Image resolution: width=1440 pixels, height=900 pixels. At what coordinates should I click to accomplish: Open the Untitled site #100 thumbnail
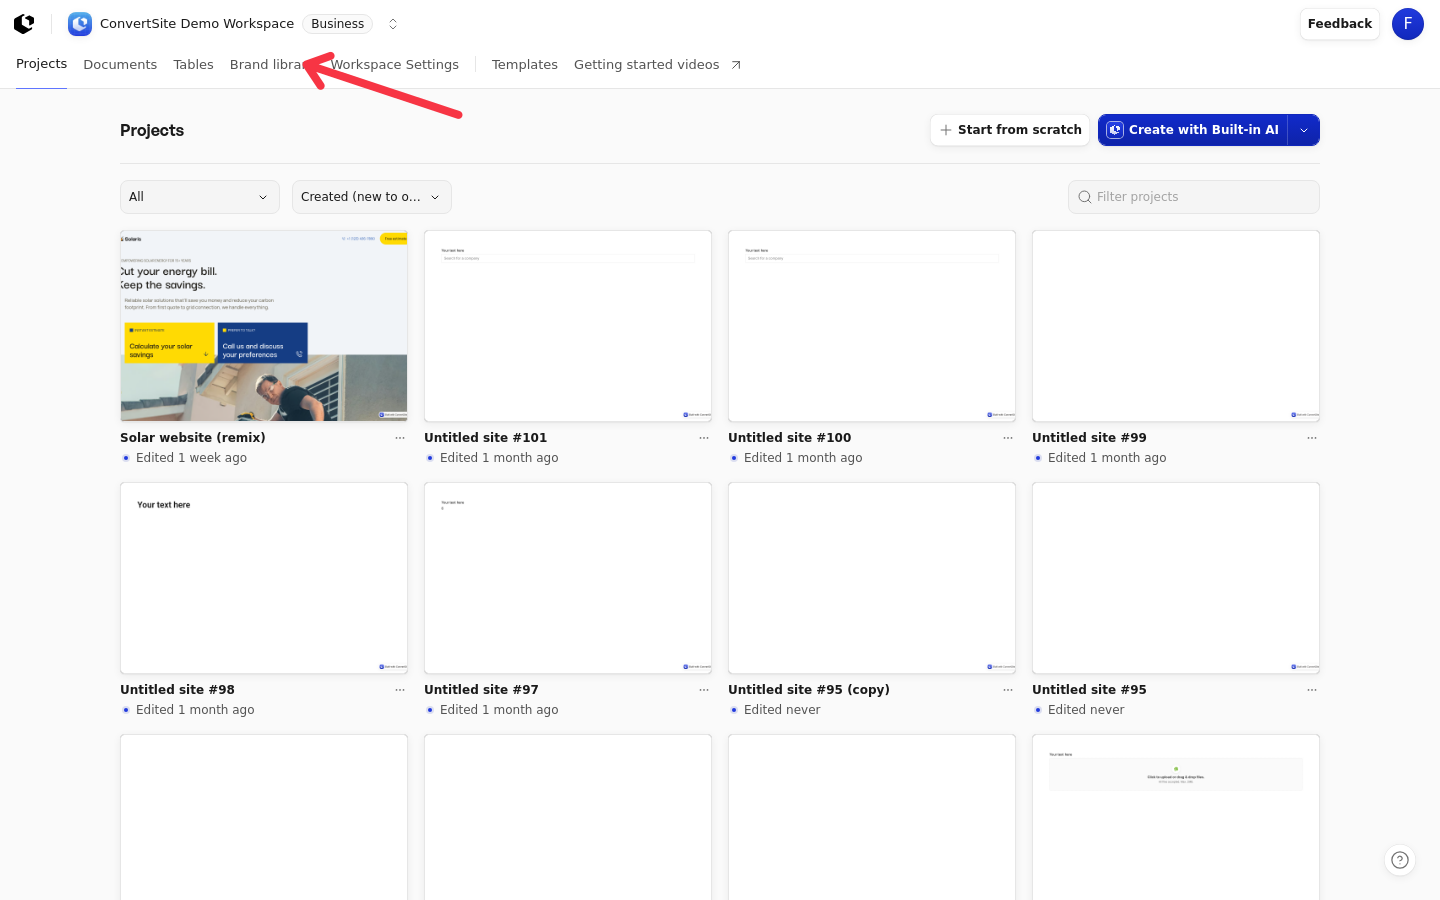[x=872, y=326]
